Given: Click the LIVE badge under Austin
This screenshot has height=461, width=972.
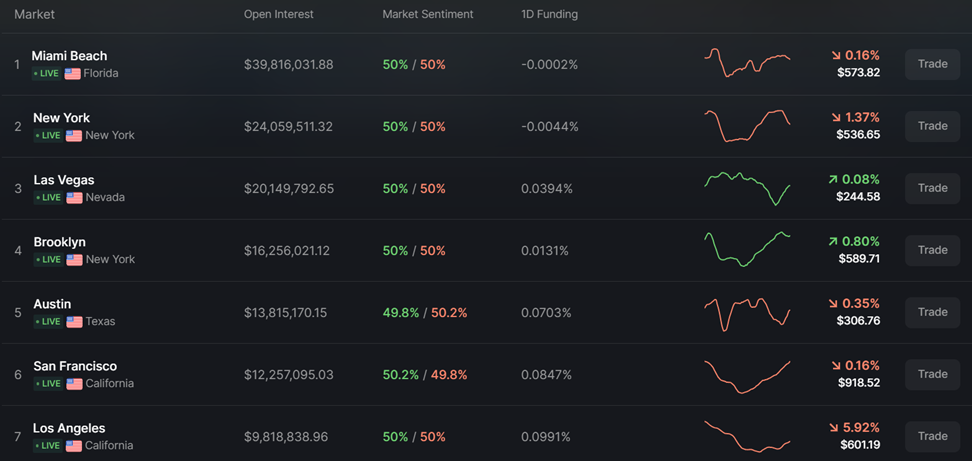Looking at the screenshot, I should click(48, 322).
